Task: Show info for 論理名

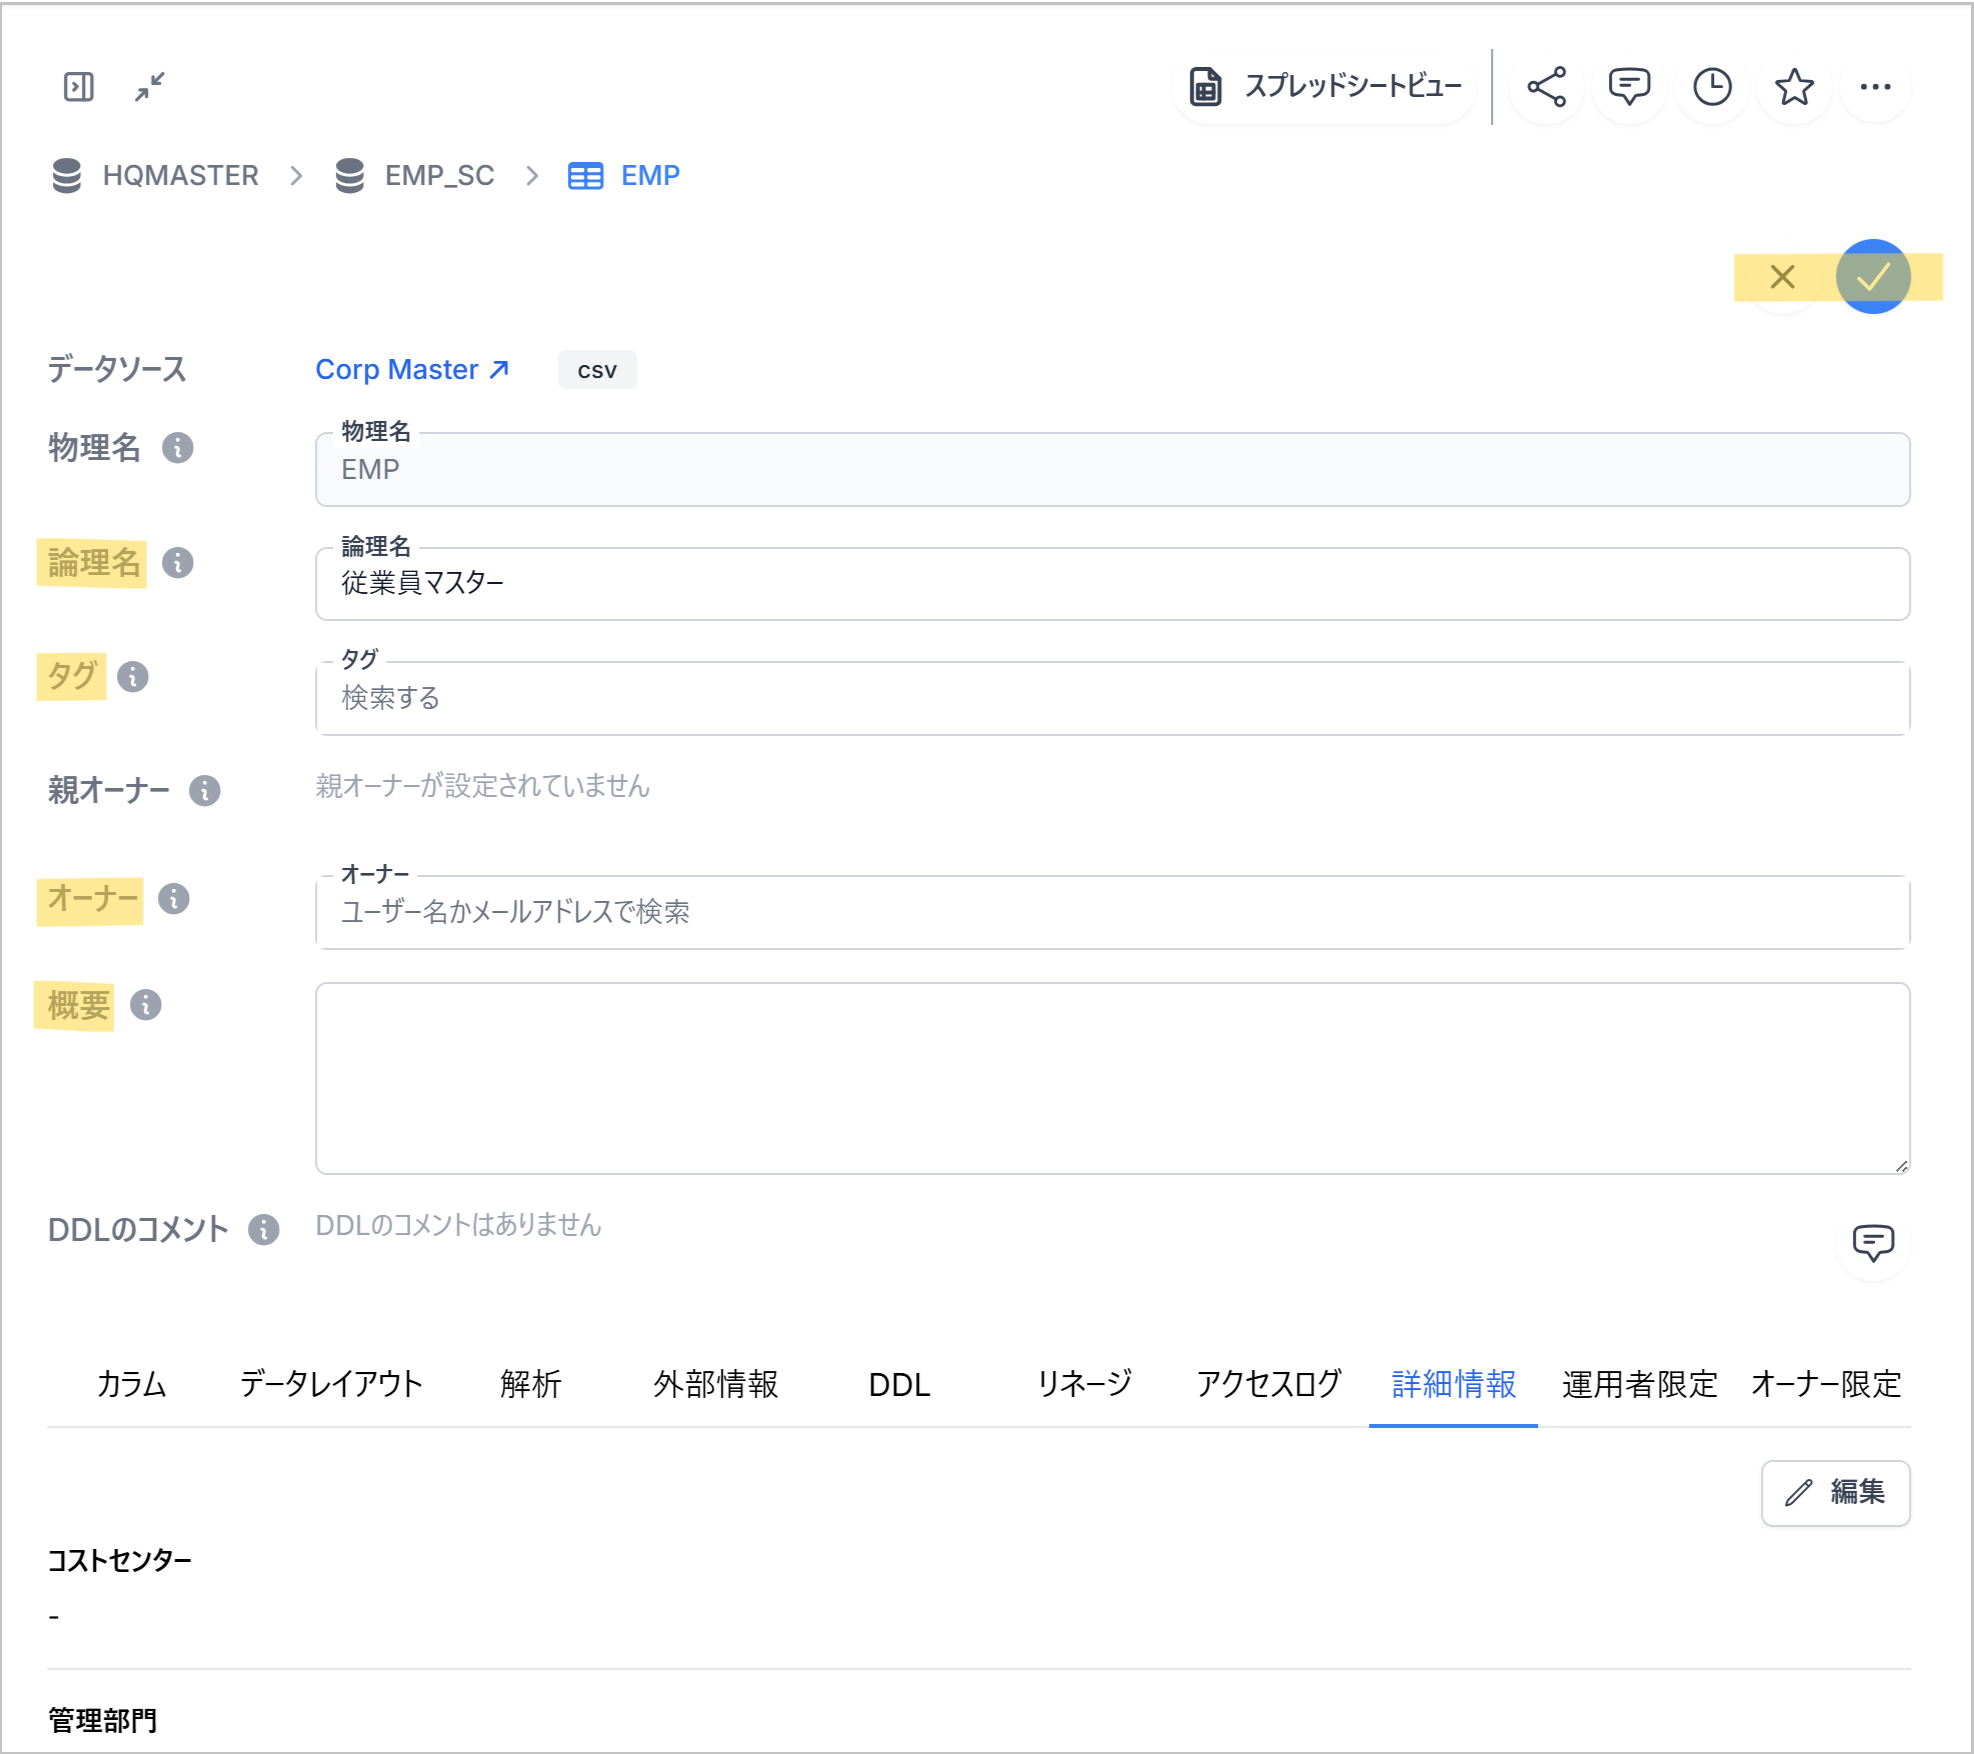Action: [x=178, y=563]
